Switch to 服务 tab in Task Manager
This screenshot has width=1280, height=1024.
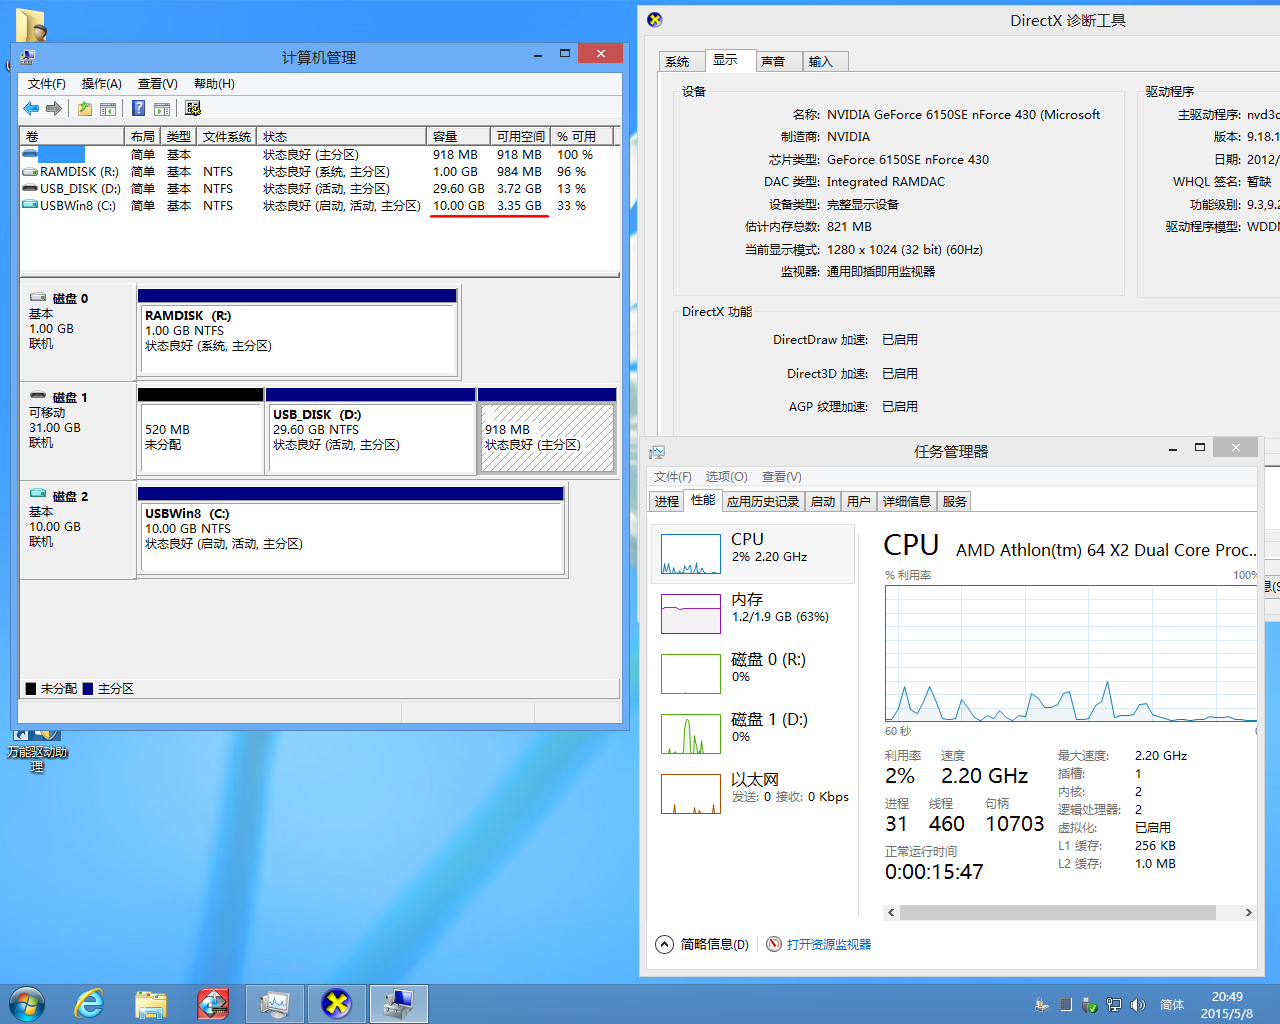[x=955, y=502]
